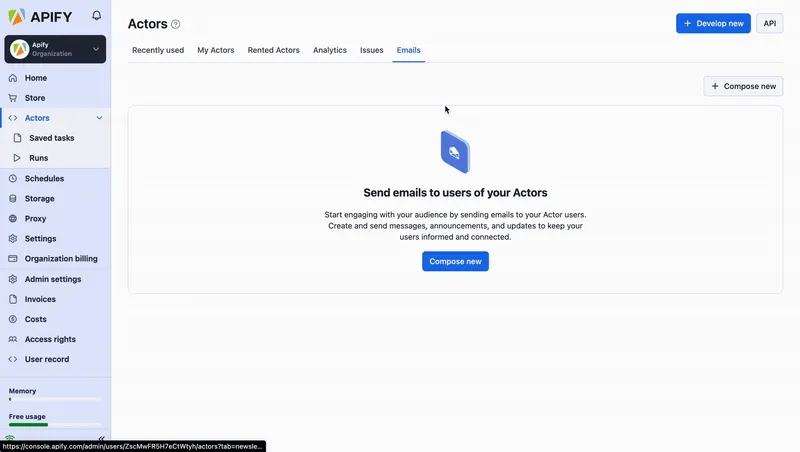Screen dimensions: 800x452
Task: Select the Emails tab
Action: (x=409, y=50)
